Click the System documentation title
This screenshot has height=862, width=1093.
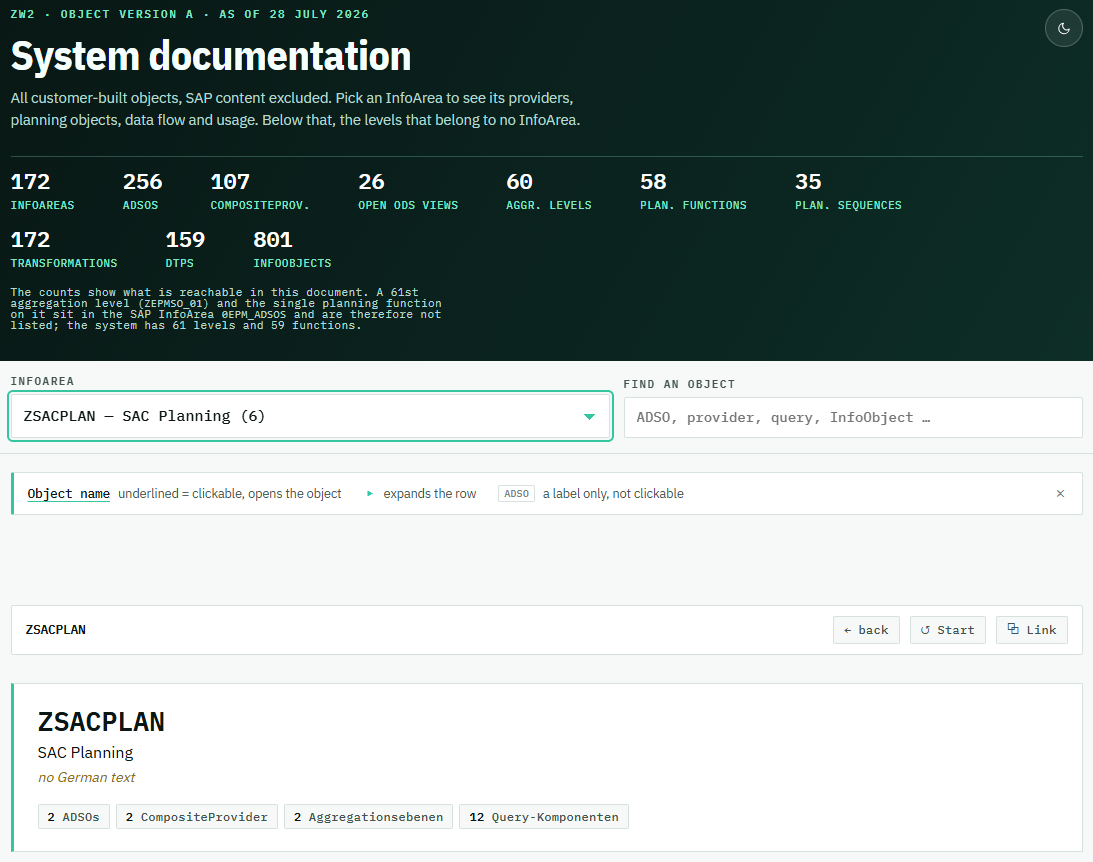pyautogui.click(x=211, y=56)
